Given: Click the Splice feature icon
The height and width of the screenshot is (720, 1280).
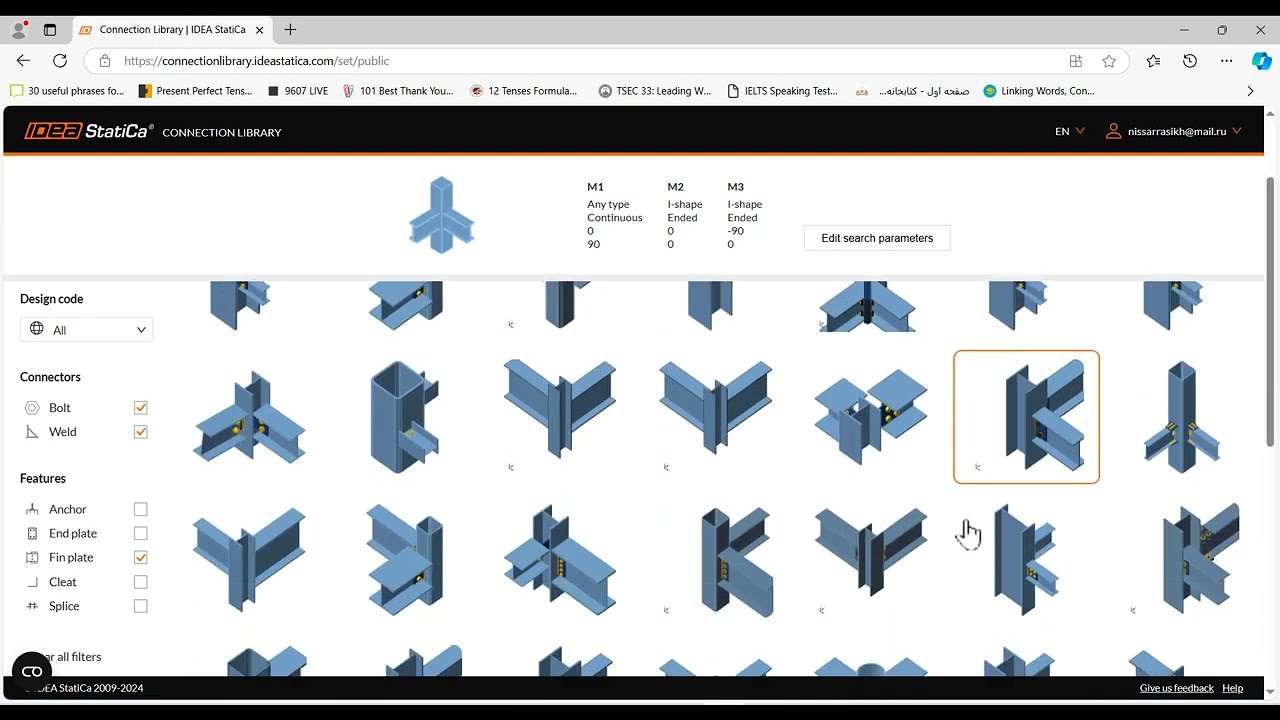Looking at the screenshot, I should (32, 606).
